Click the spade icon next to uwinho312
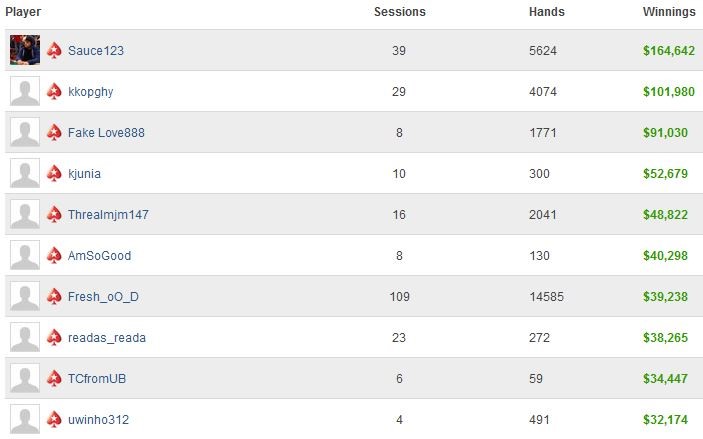 click(54, 419)
